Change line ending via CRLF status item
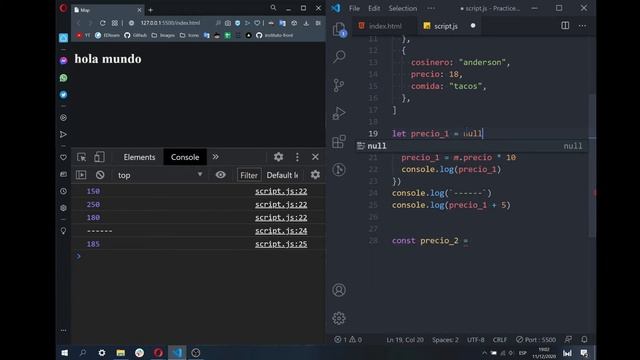The height and width of the screenshot is (360, 640). (x=500, y=340)
